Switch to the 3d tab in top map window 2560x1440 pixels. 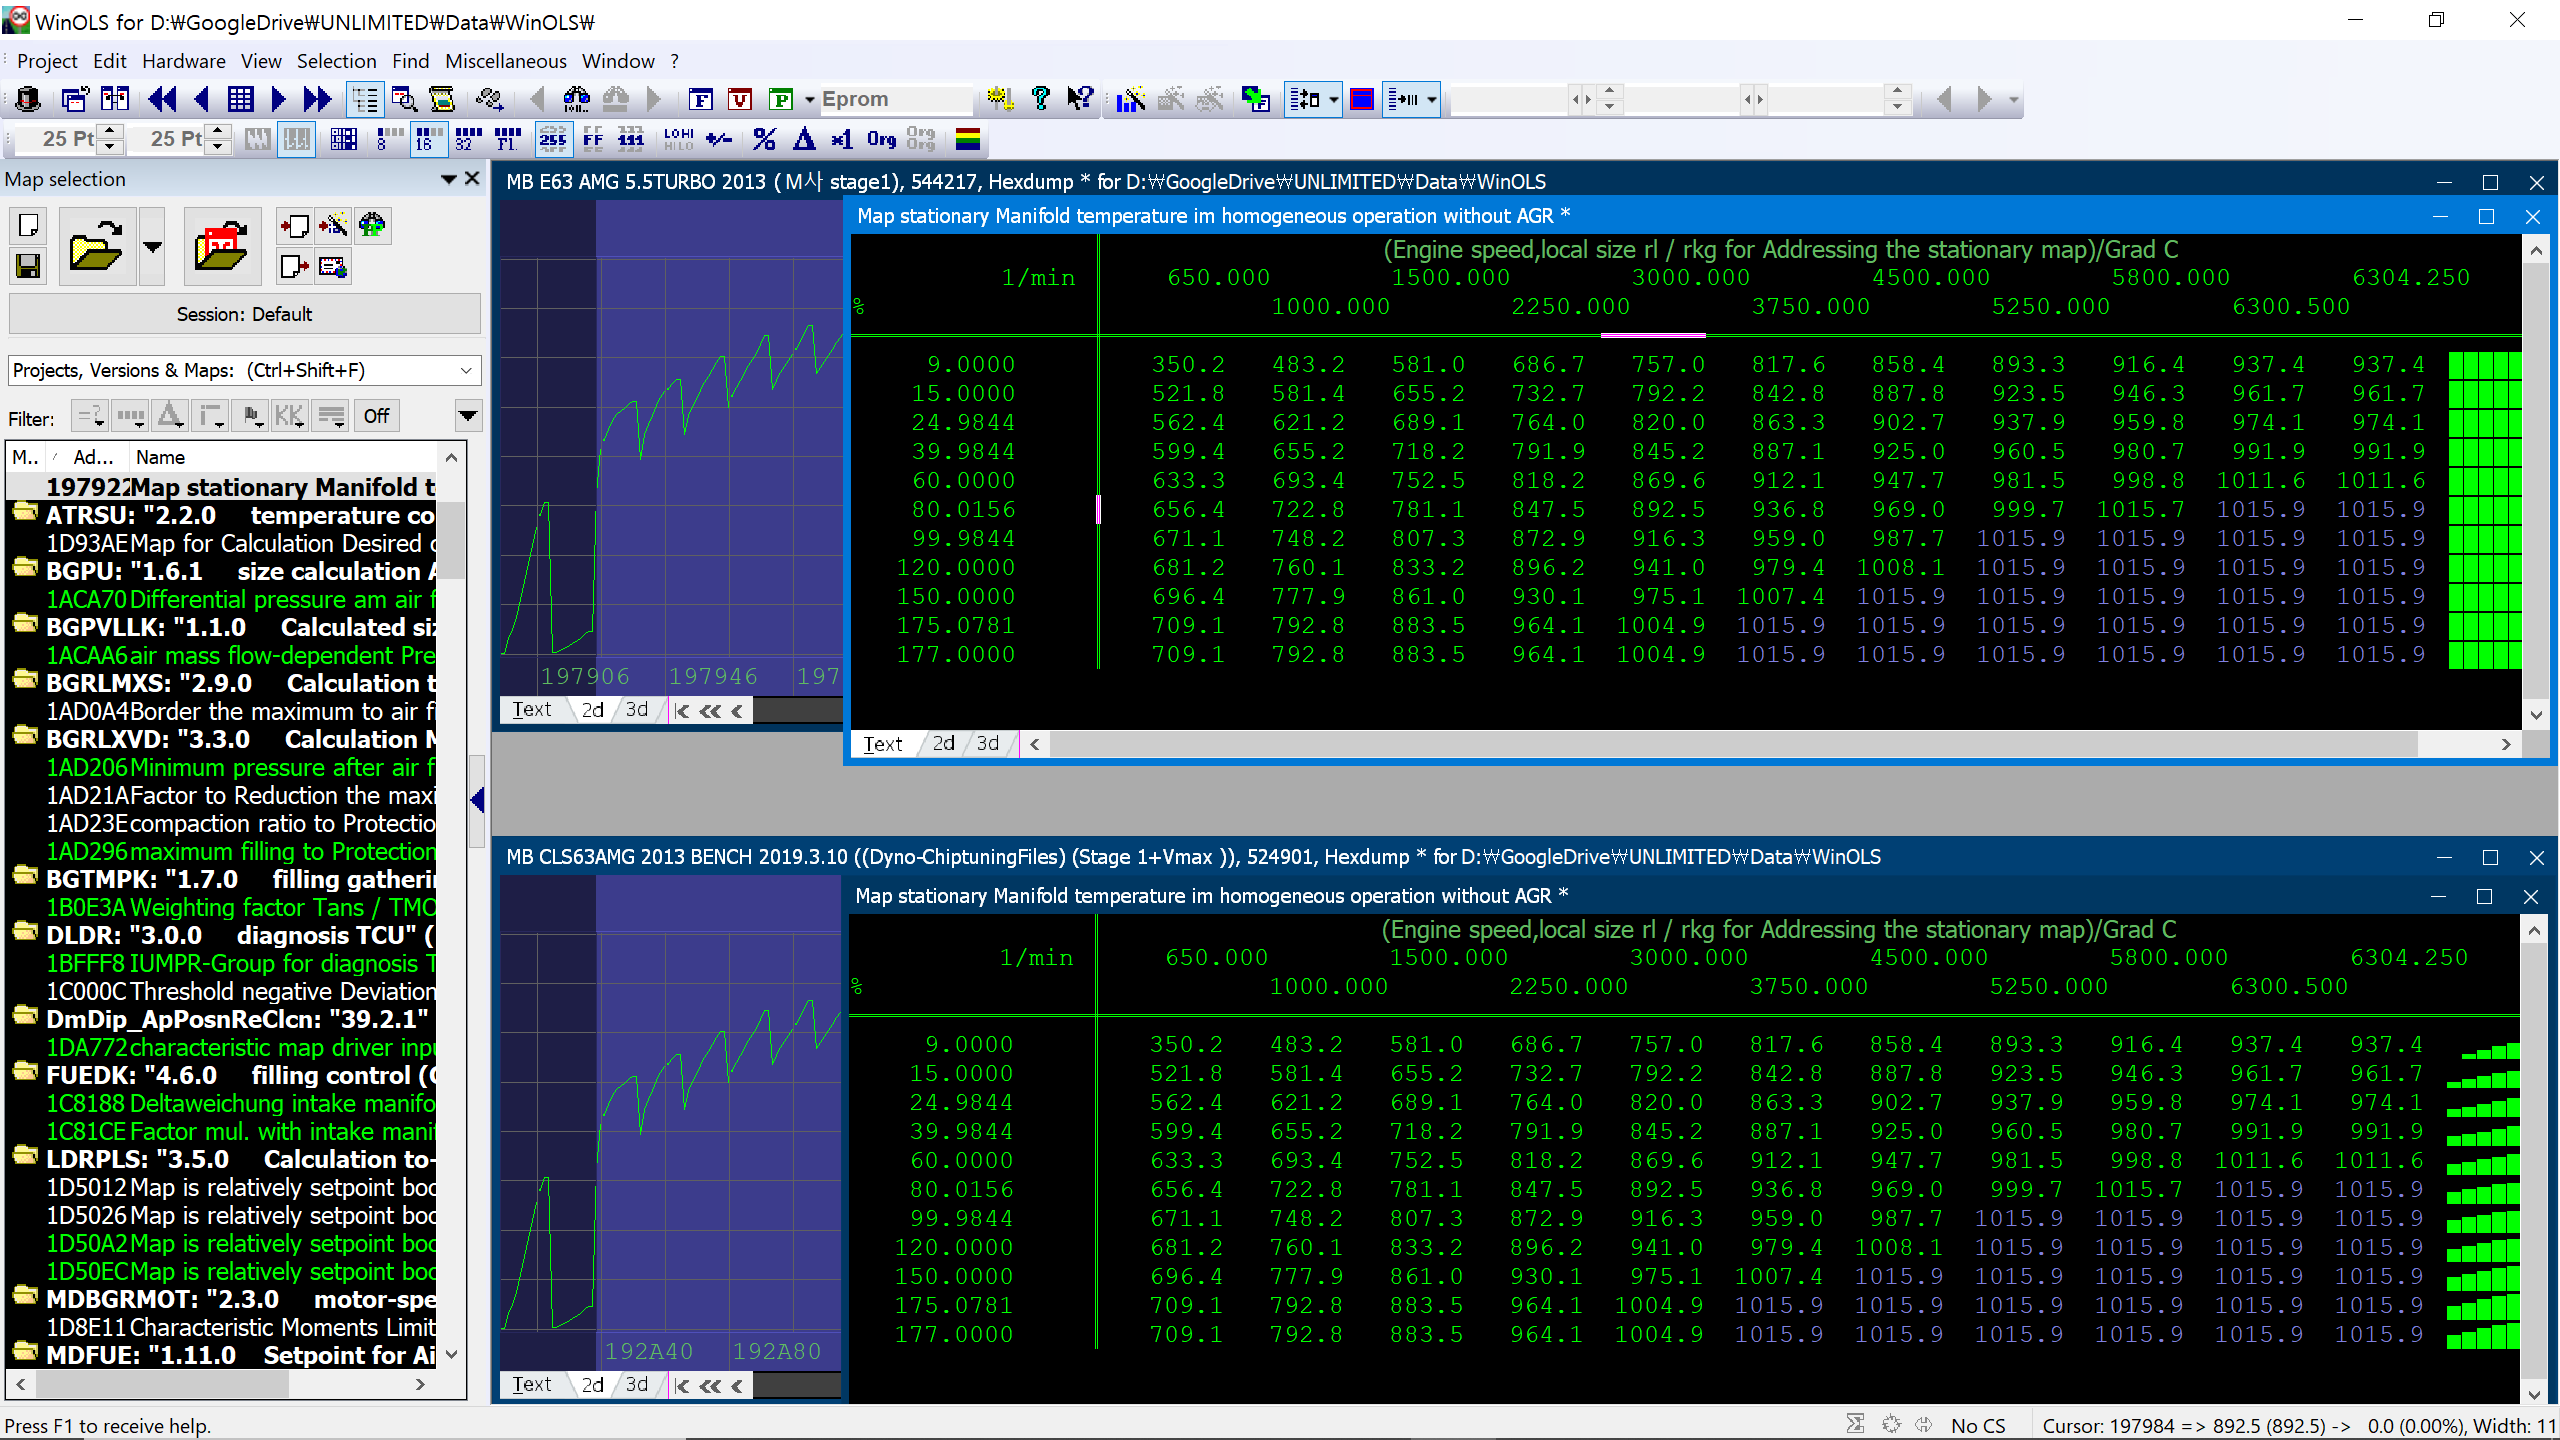988,743
